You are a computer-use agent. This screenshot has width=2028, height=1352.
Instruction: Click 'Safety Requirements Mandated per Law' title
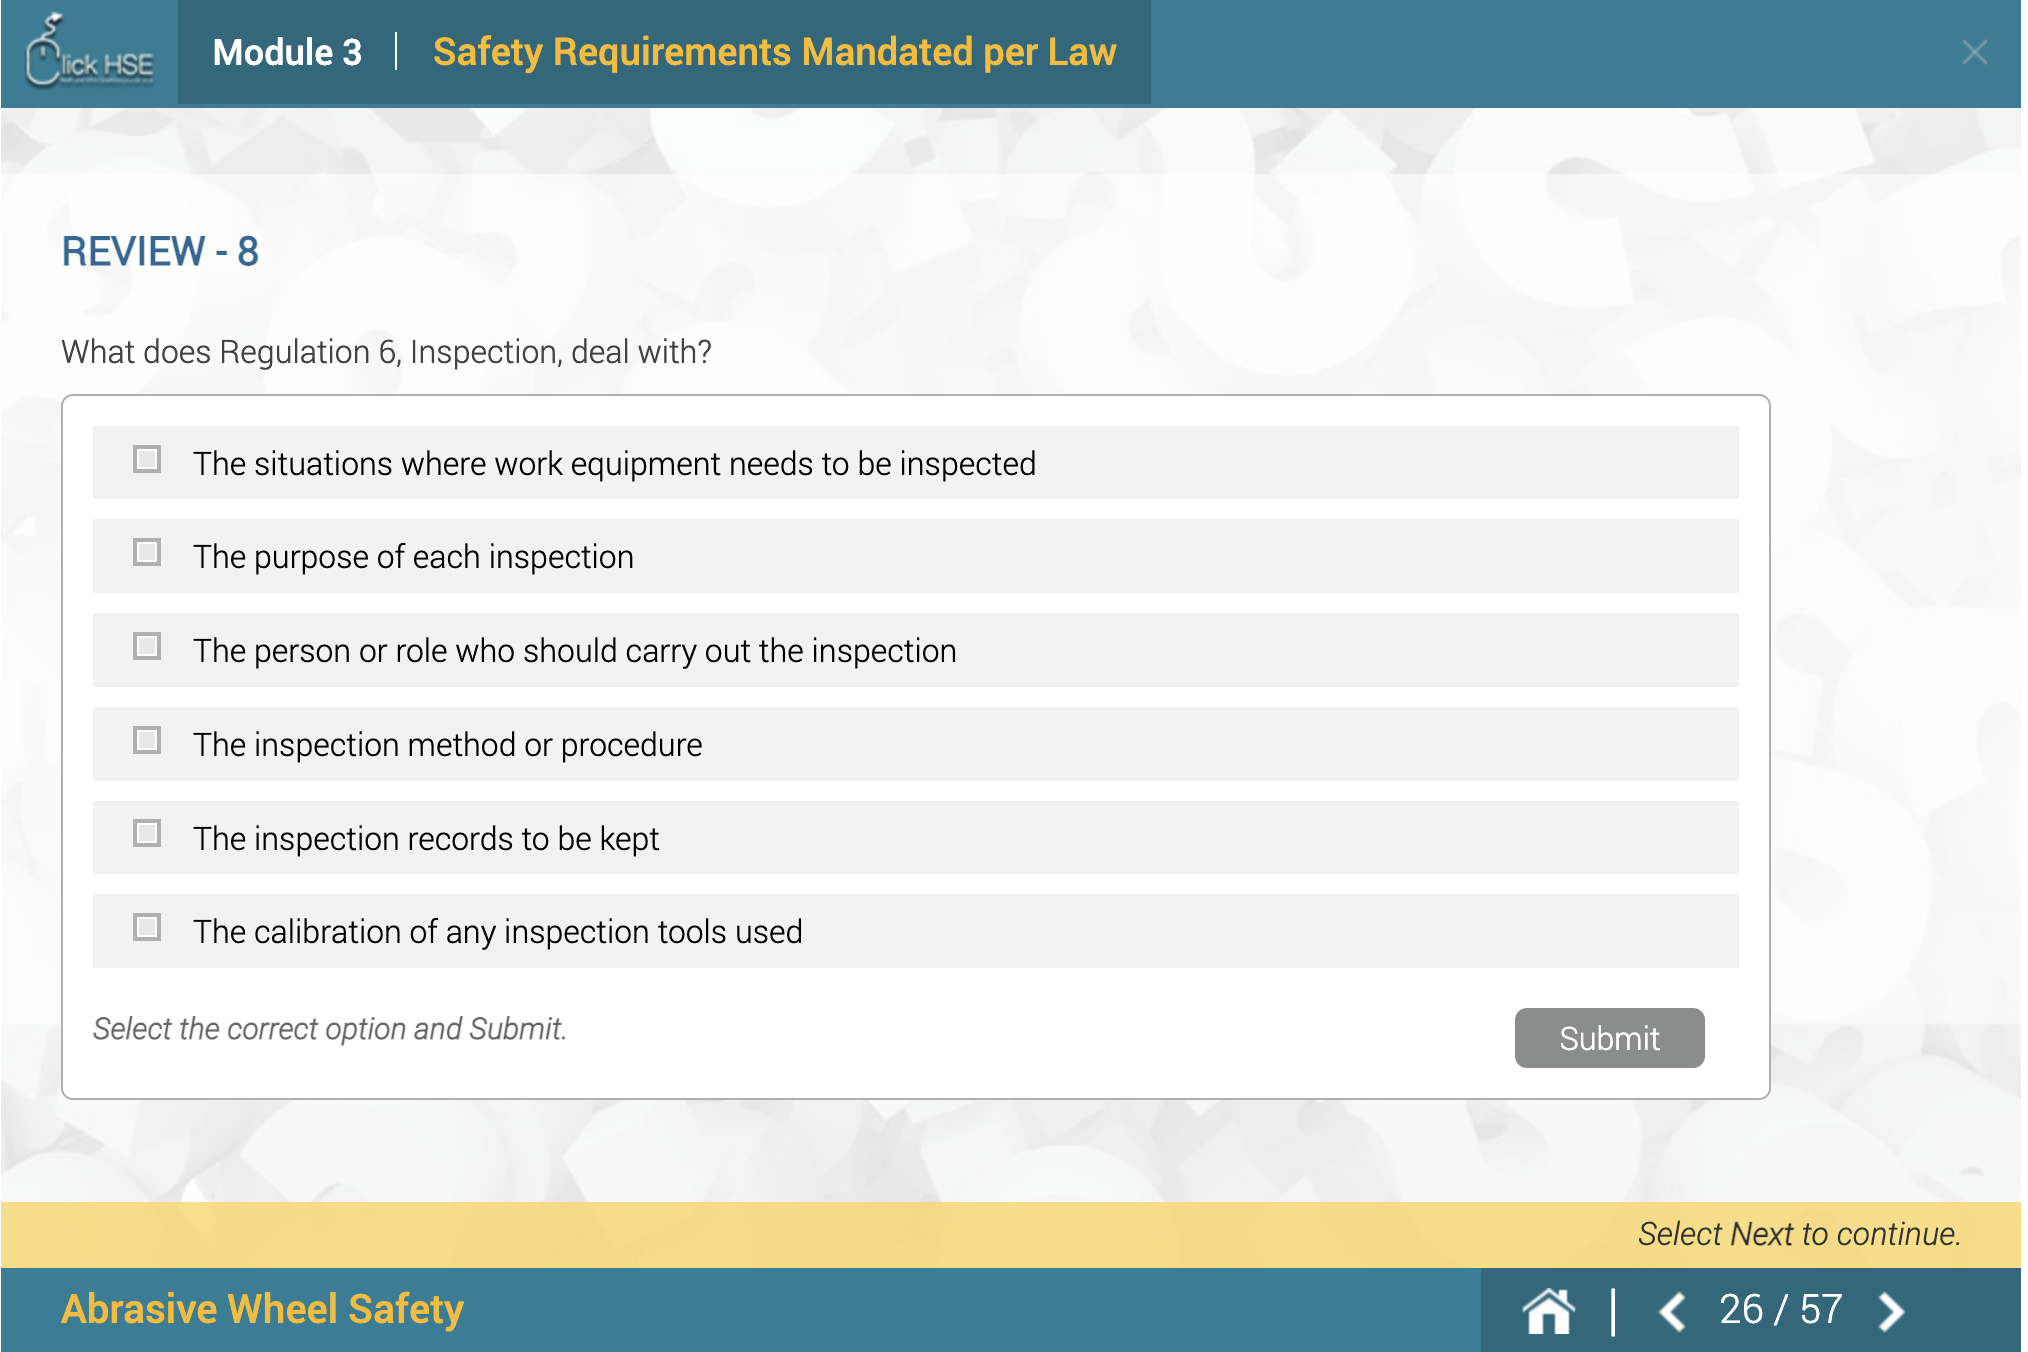click(774, 52)
